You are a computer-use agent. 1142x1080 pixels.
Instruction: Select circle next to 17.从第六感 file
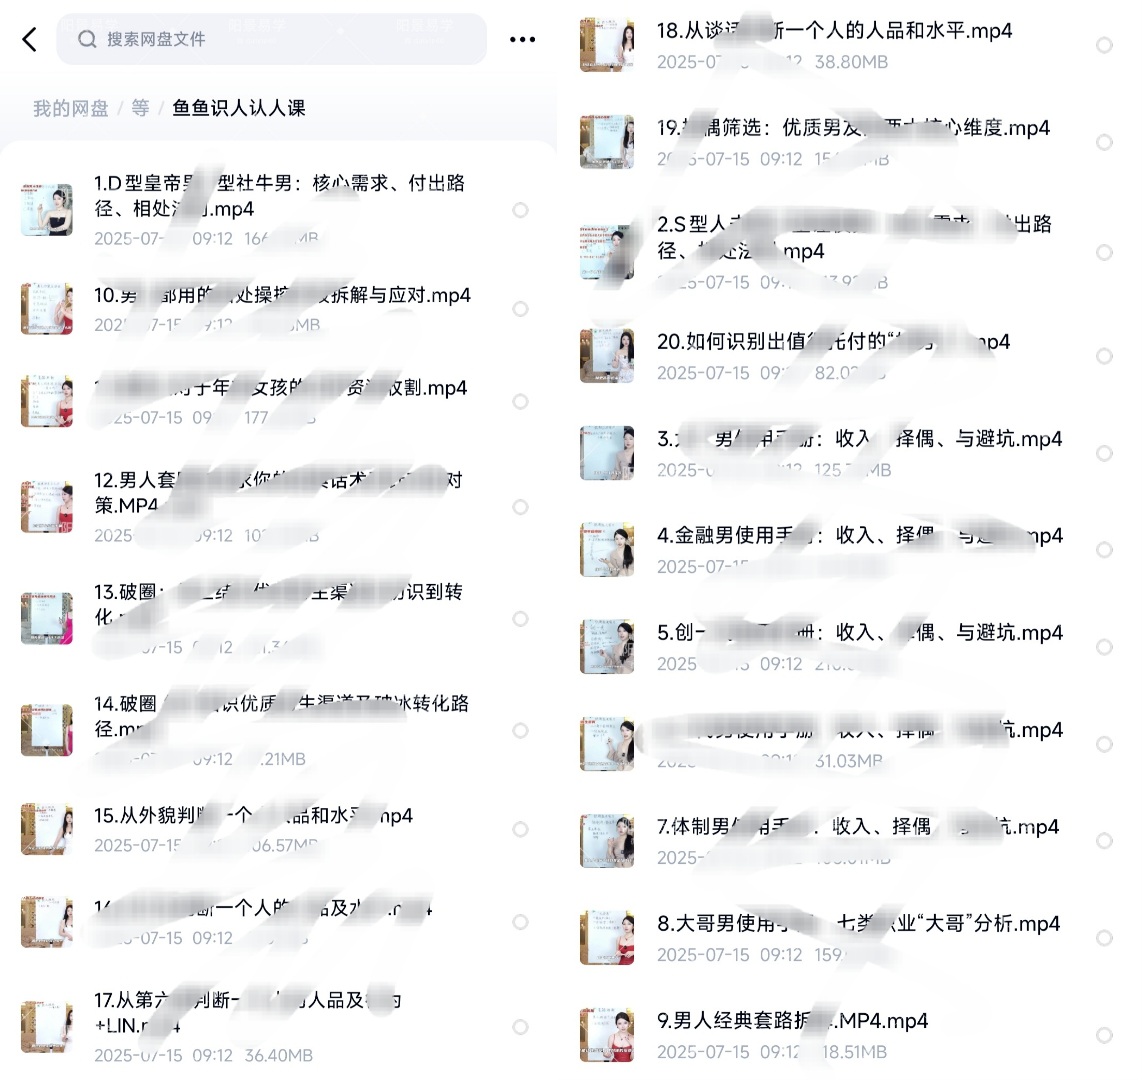(x=520, y=1027)
